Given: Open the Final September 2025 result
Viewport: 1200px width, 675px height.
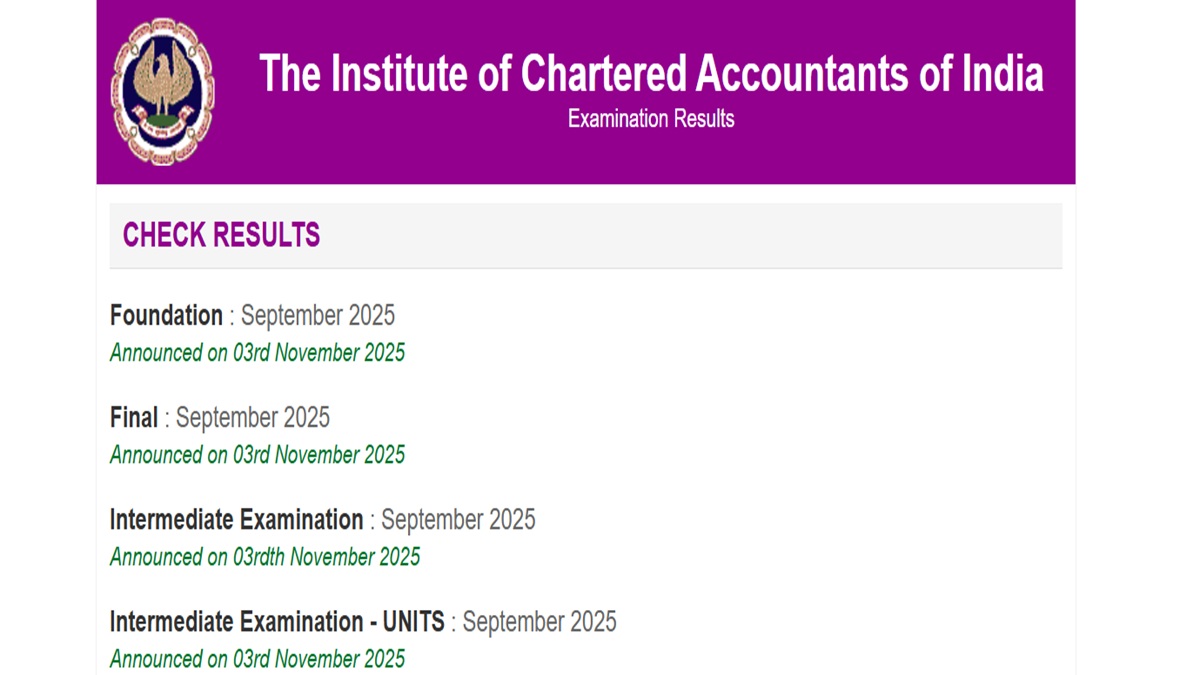Looking at the screenshot, I should [x=133, y=417].
